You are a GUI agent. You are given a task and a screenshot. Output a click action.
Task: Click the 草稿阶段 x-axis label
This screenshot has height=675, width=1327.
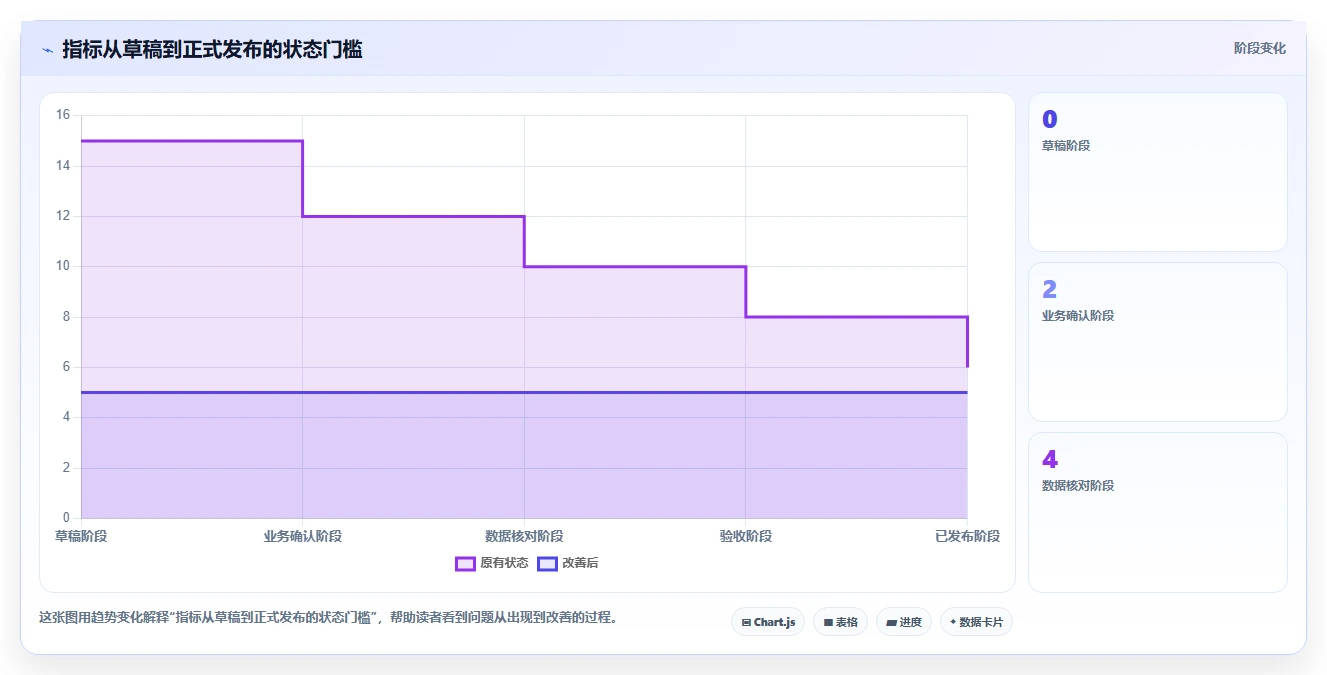pos(81,536)
